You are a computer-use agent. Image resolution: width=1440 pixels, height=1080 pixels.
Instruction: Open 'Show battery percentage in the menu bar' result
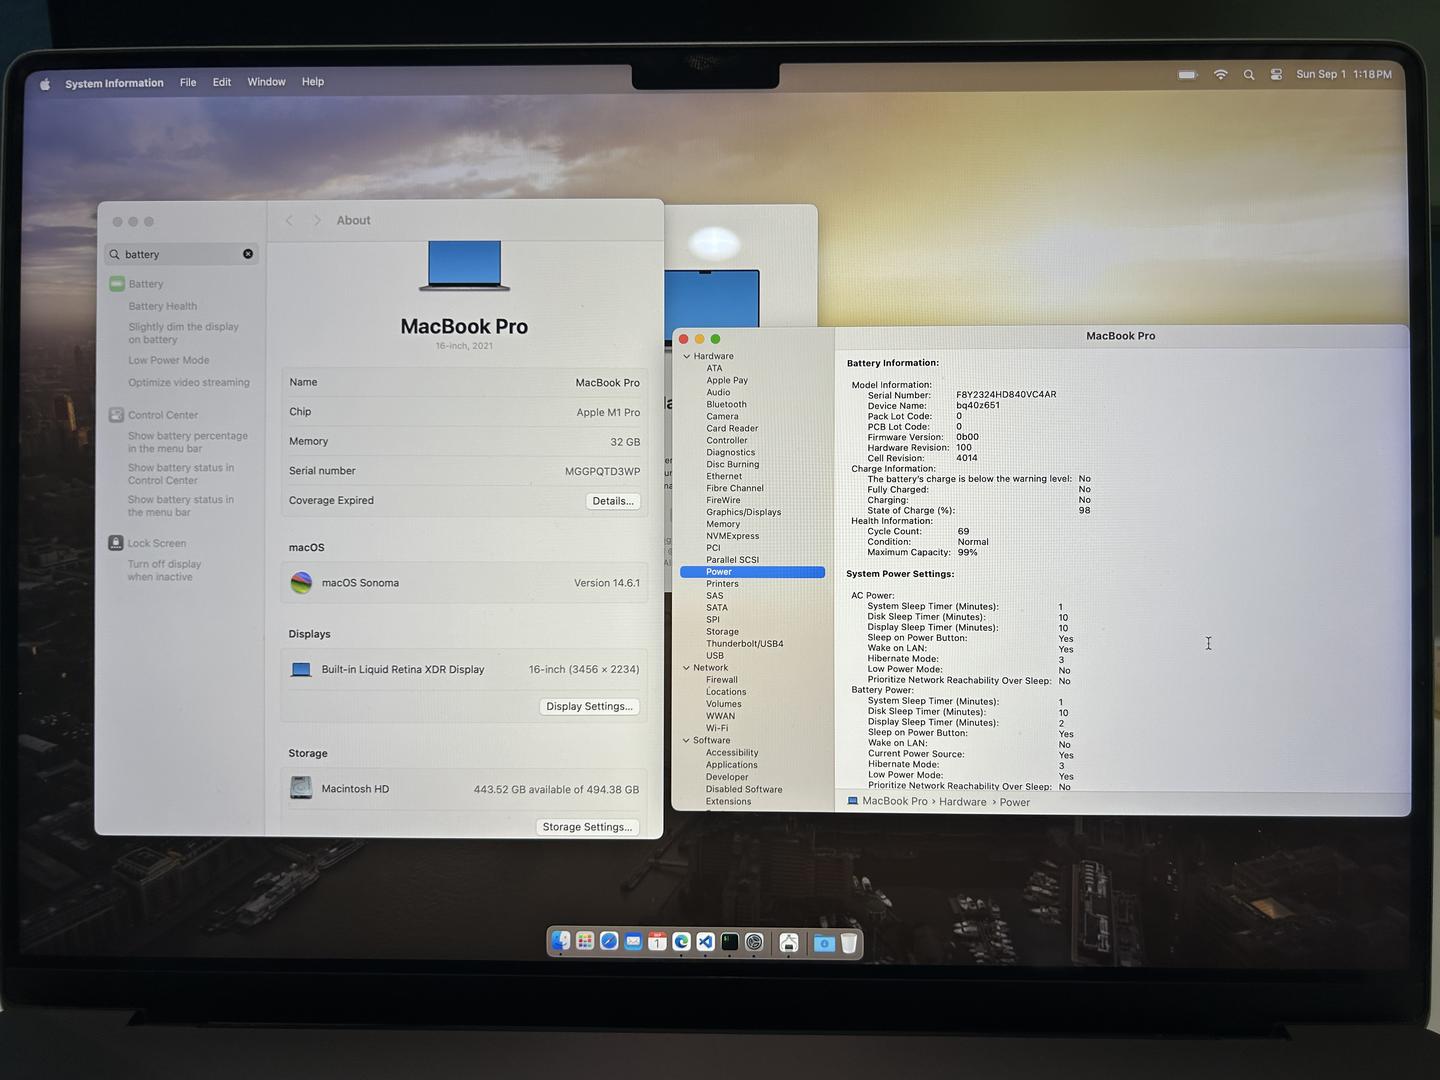point(187,442)
